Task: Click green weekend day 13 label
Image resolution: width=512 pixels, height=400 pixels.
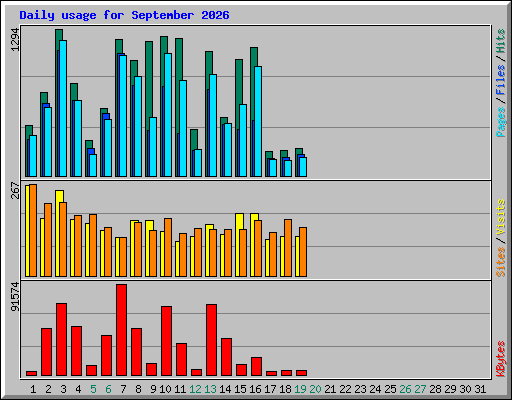Action: pos(210,389)
